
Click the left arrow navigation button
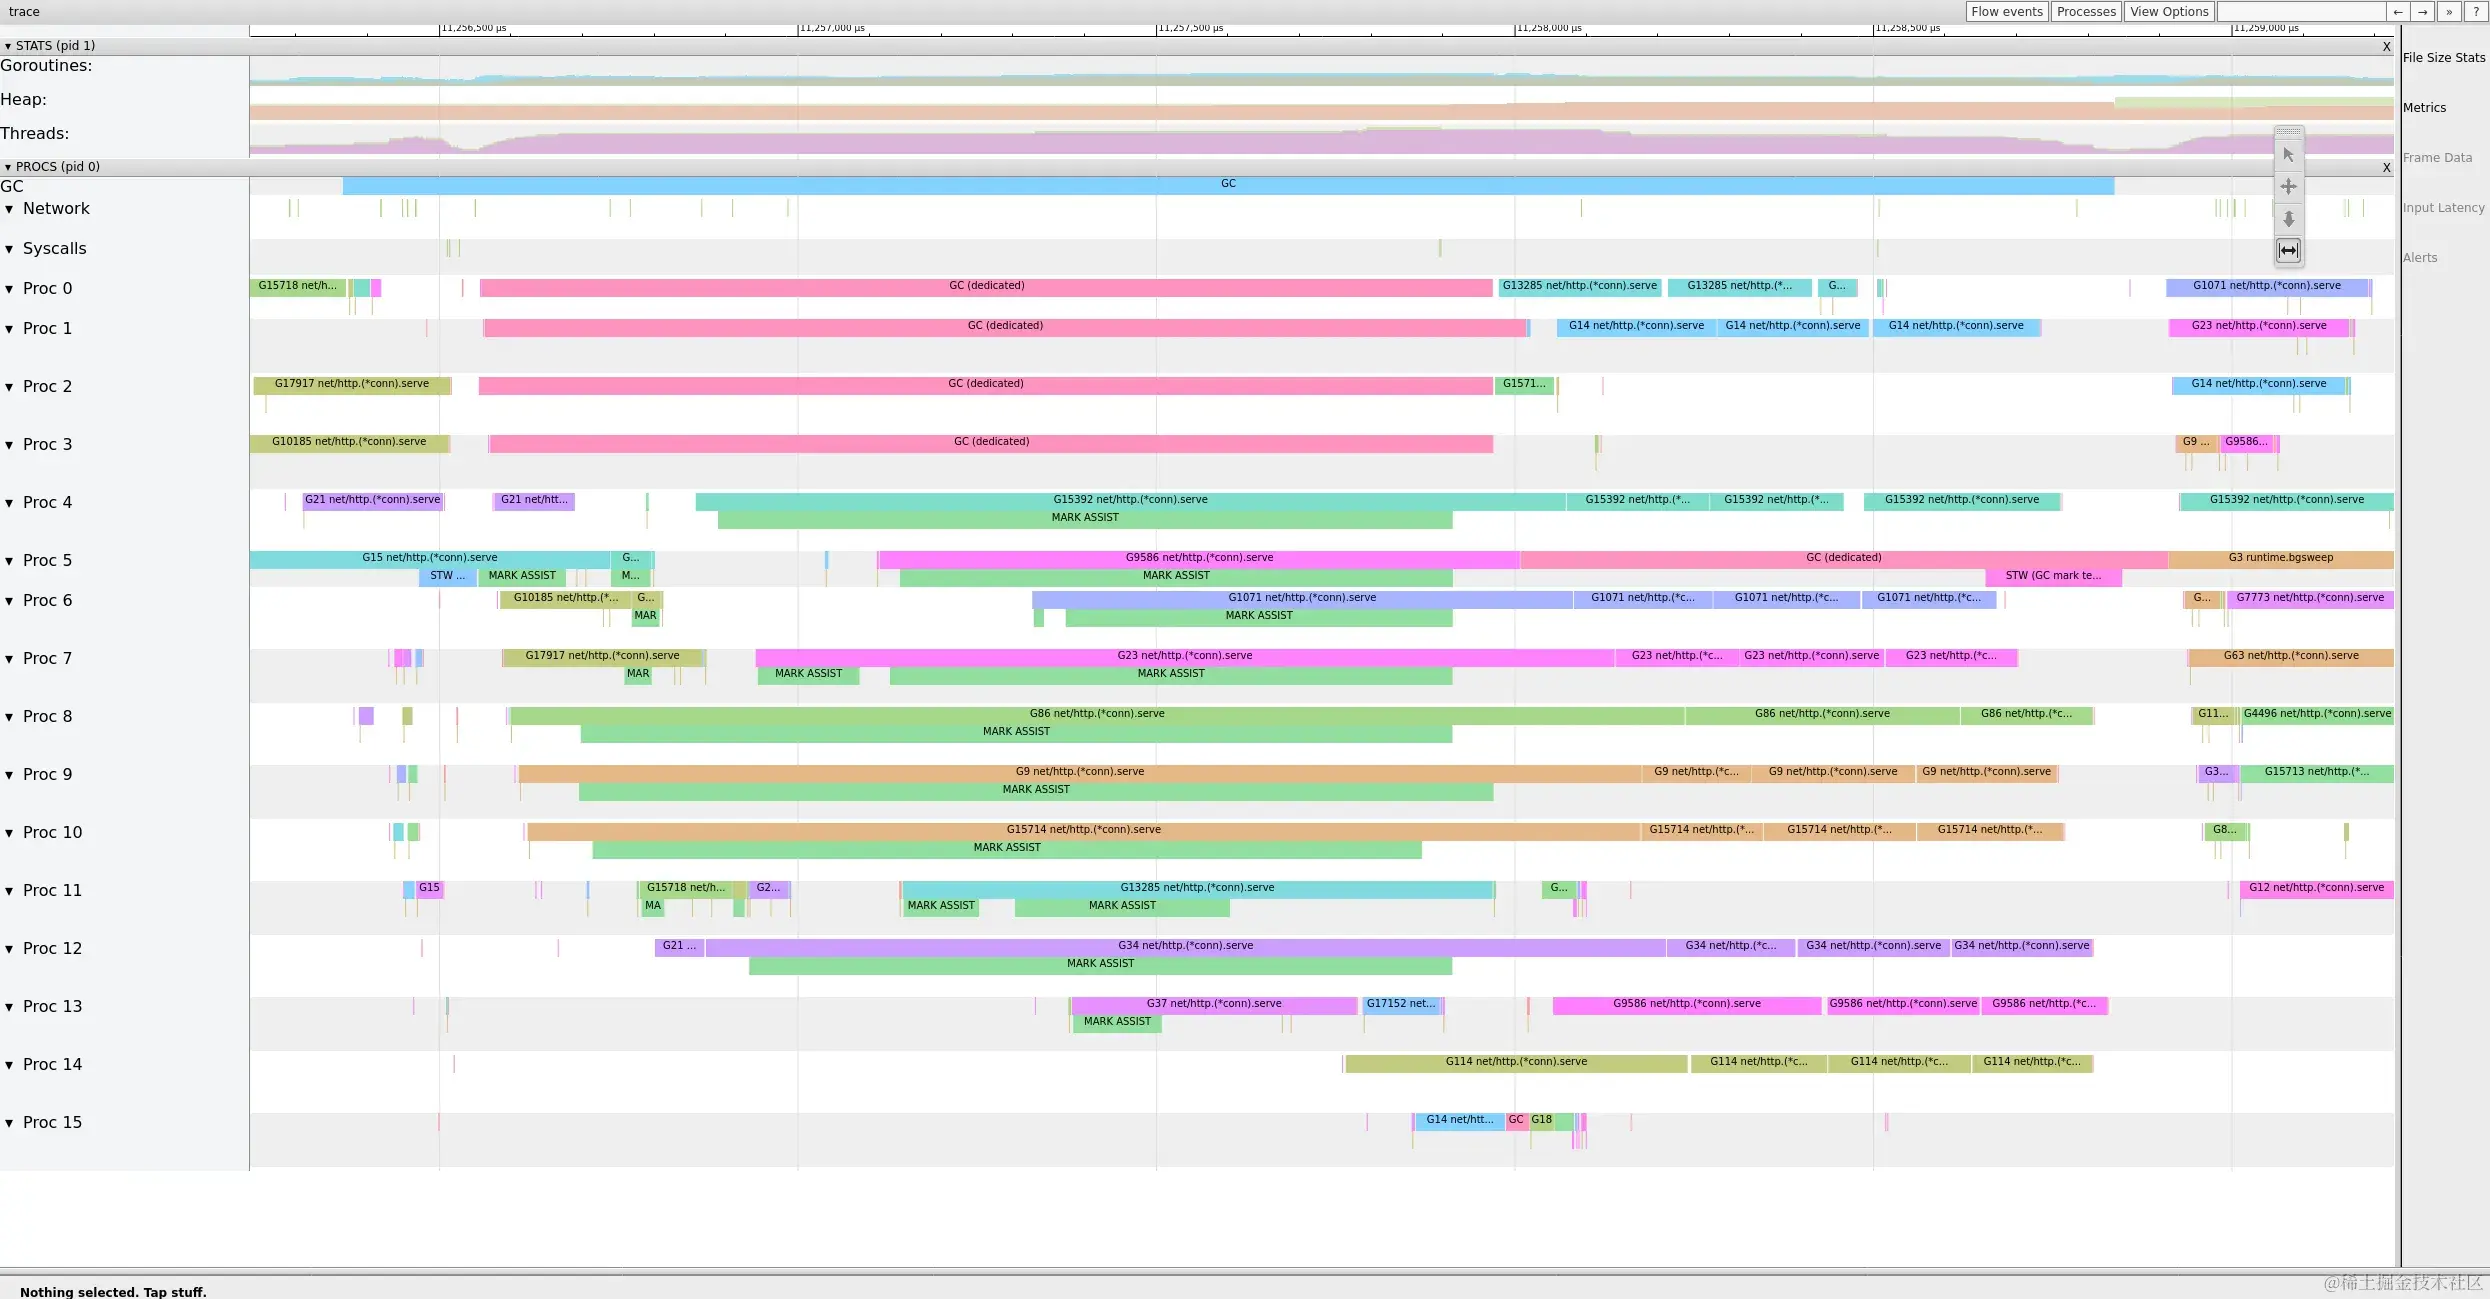pyautogui.click(x=2398, y=12)
